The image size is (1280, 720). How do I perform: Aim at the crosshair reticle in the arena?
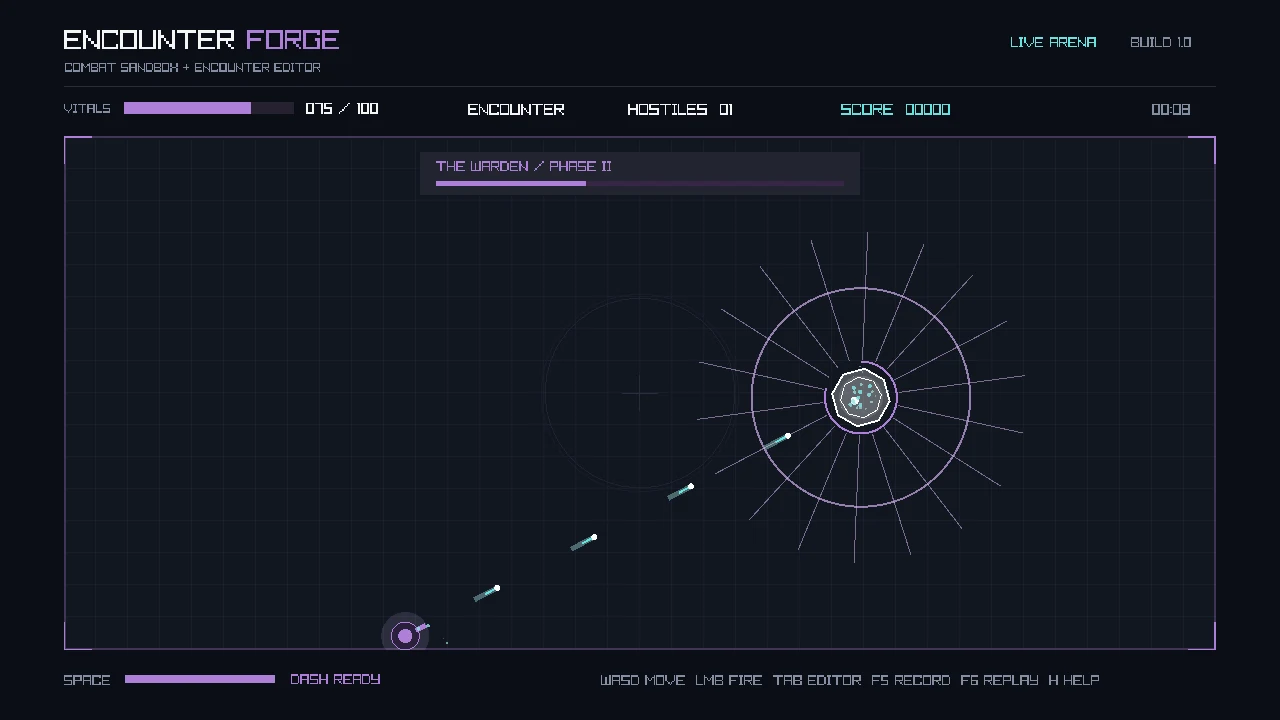pyautogui.click(x=639, y=393)
